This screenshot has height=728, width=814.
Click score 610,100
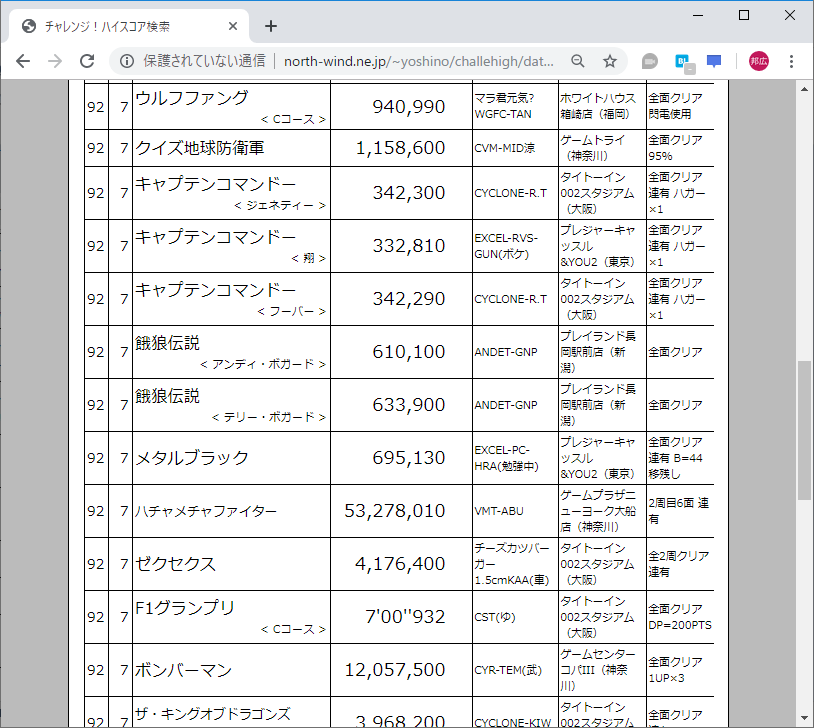[x=409, y=352]
